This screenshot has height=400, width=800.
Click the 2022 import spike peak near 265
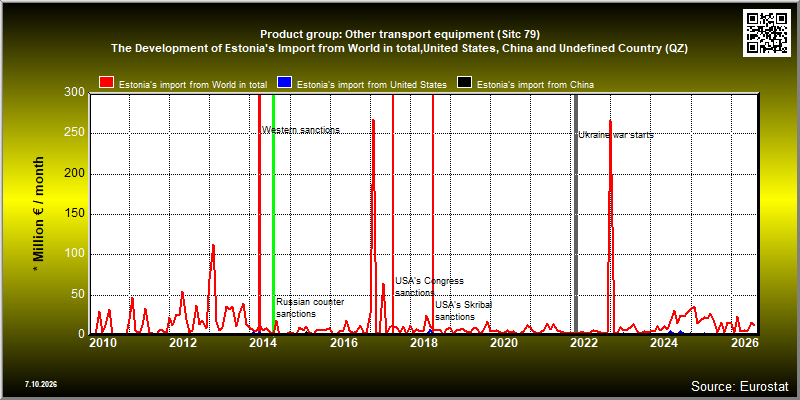[610, 121]
